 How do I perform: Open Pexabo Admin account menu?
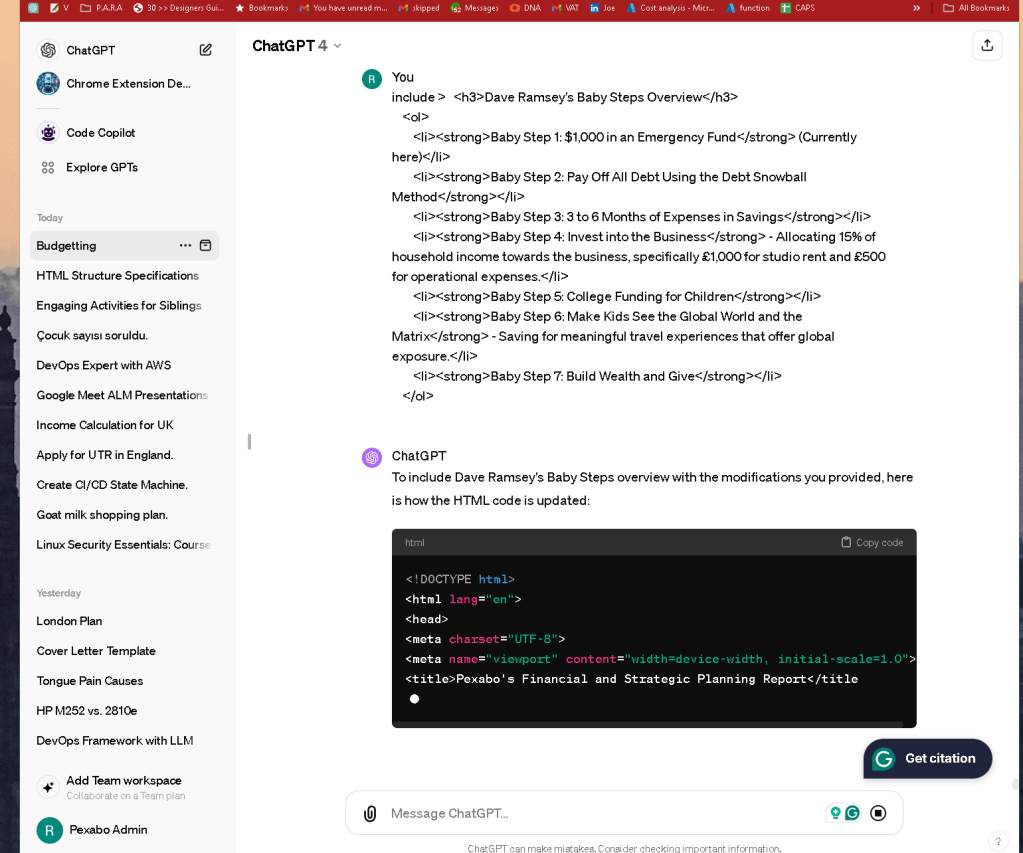(124, 830)
